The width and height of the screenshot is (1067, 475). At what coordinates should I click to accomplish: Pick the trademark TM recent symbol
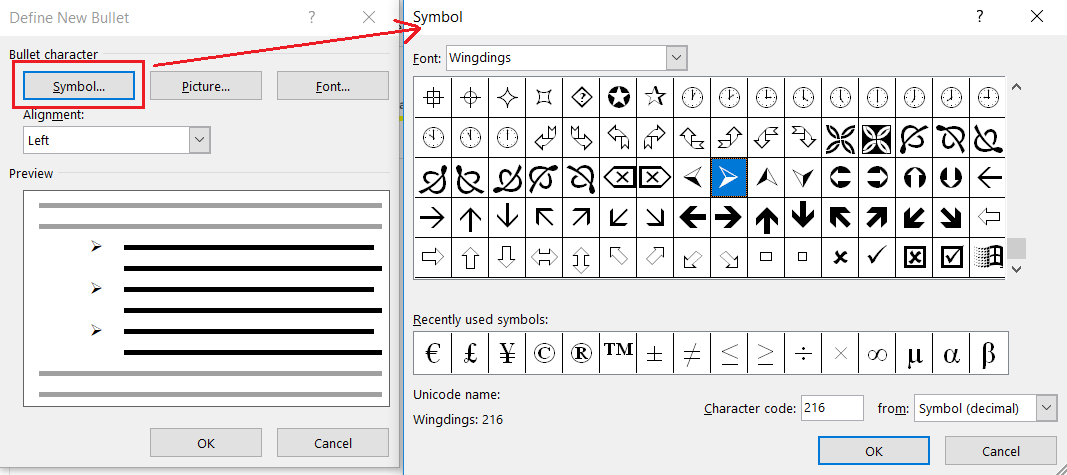(618, 353)
